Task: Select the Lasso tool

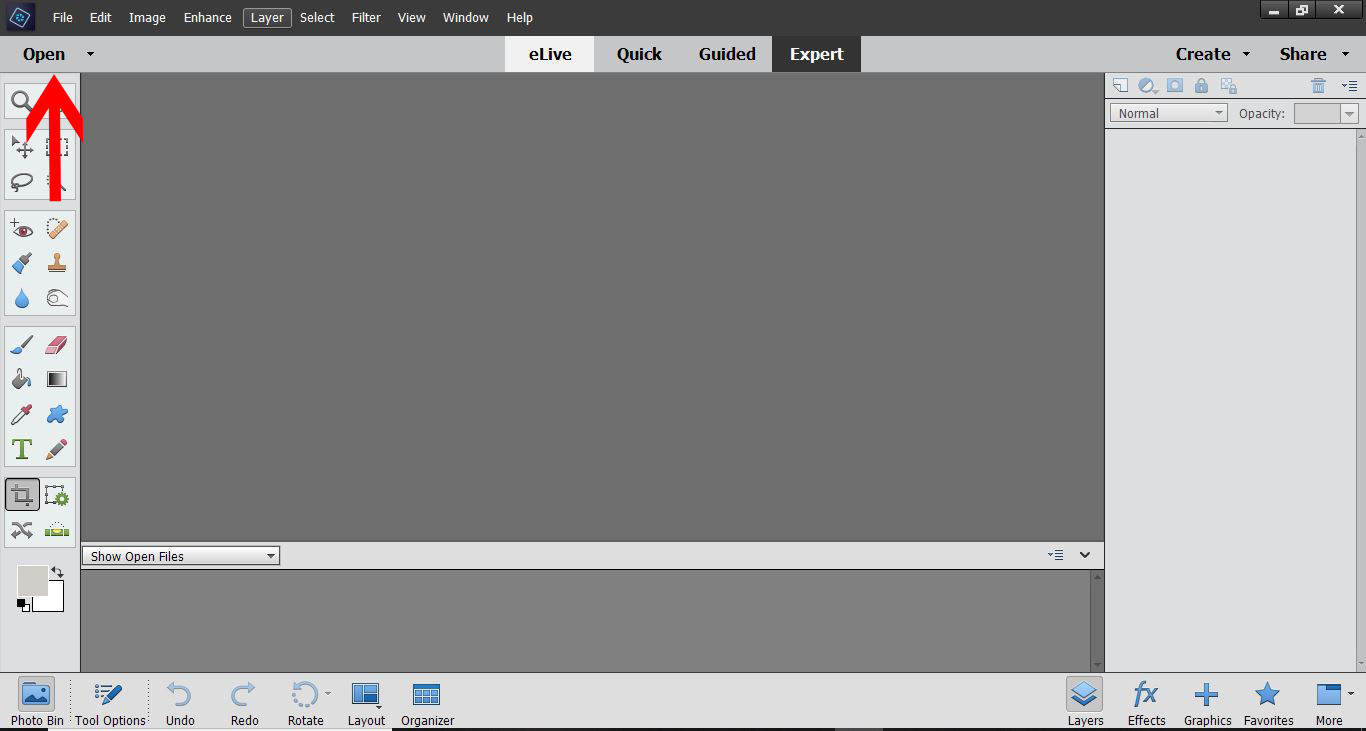Action: 22,182
